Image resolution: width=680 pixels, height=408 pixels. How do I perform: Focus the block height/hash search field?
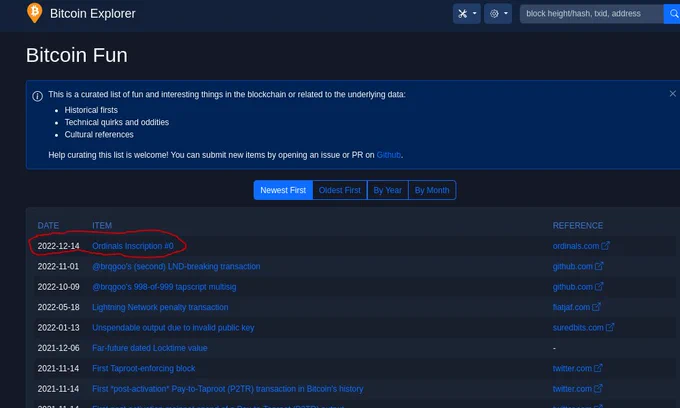592,14
